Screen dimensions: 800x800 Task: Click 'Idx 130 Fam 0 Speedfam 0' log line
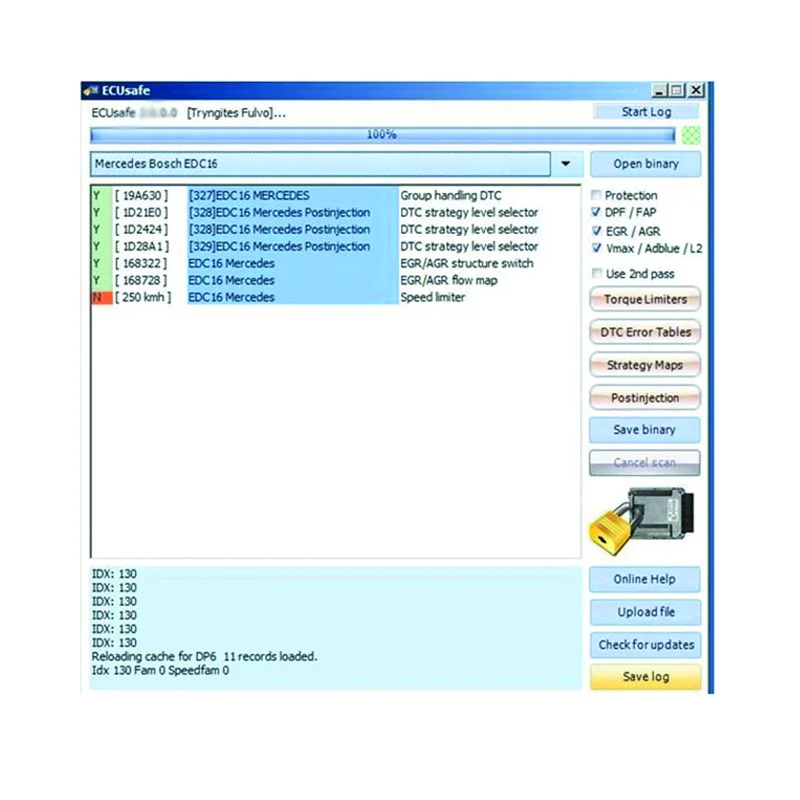pos(160,670)
